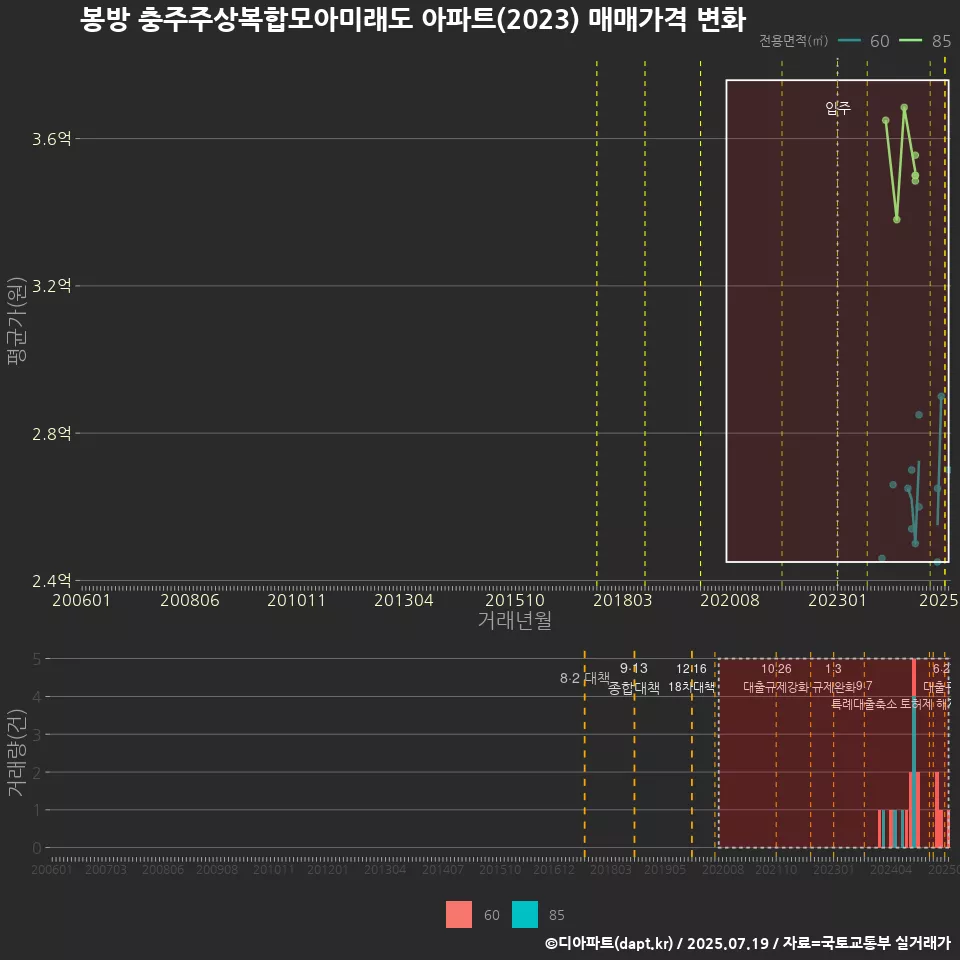Click the 1·3 policy marker label

tap(833, 669)
